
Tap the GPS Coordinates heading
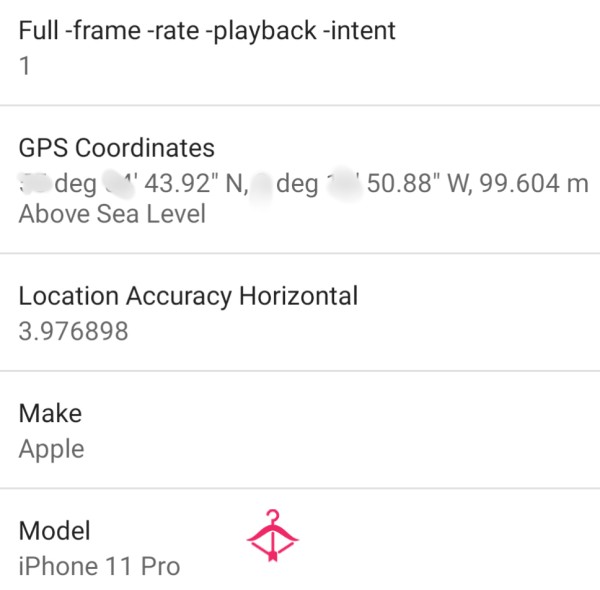(117, 148)
